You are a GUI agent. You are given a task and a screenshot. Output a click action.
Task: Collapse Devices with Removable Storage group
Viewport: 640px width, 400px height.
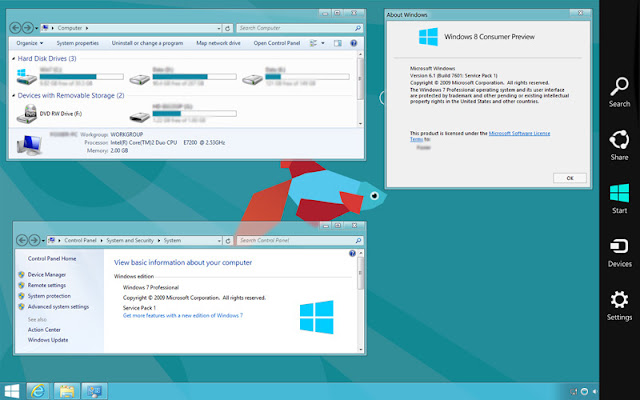(13, 96)
